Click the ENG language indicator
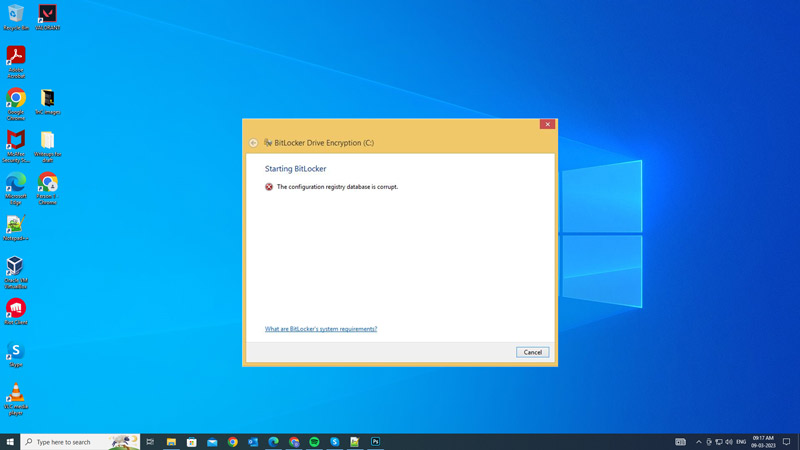The image size is (800, 450). [741, 442]
